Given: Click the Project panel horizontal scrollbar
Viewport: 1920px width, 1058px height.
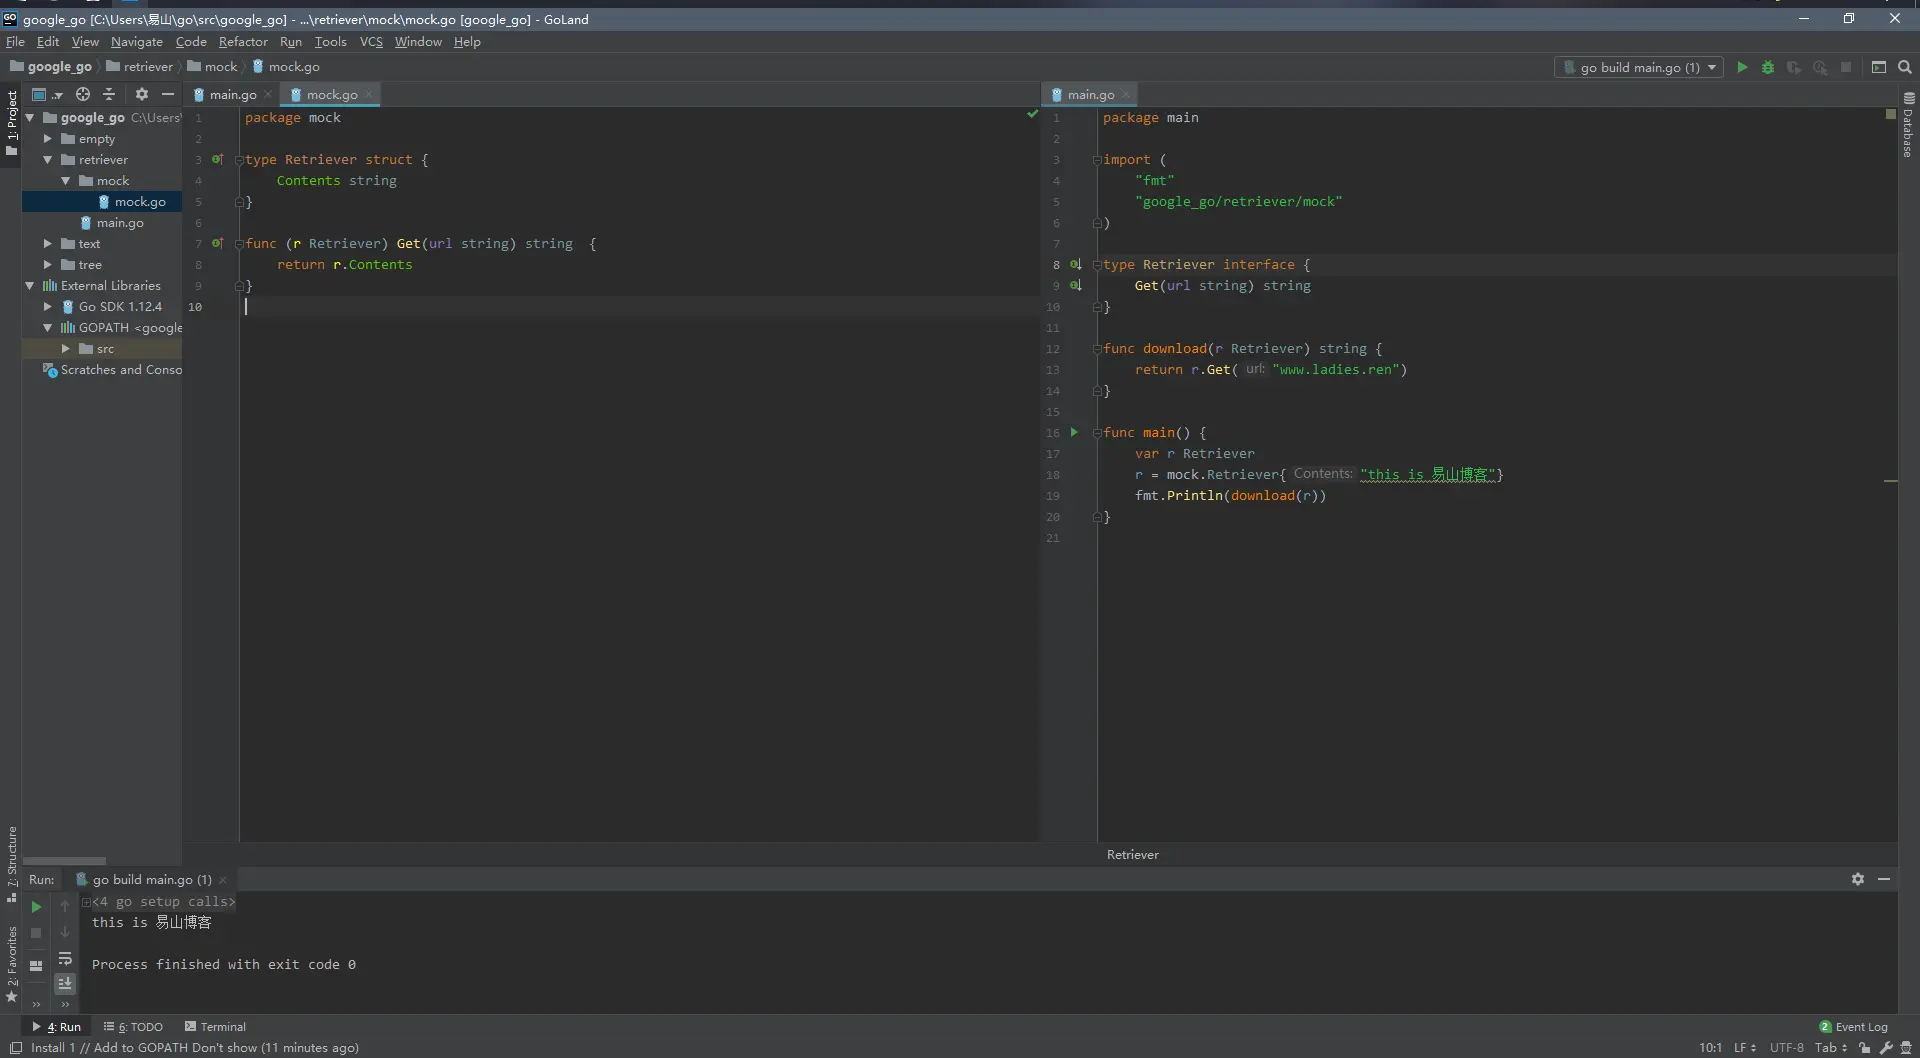Looking at the screenshot, I should click(64, 860).
